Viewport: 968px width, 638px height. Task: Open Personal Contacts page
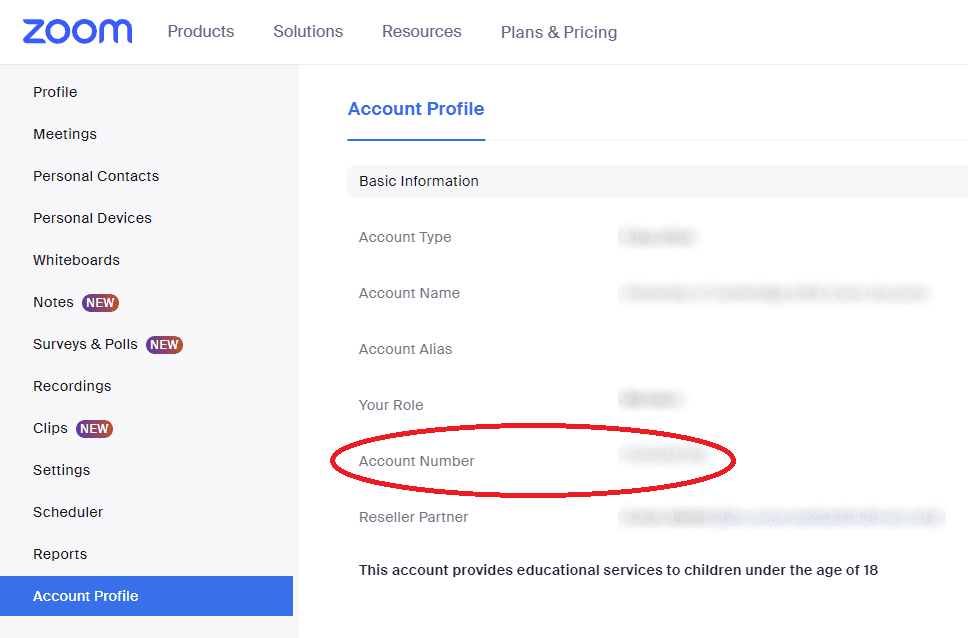pos(96,176)
